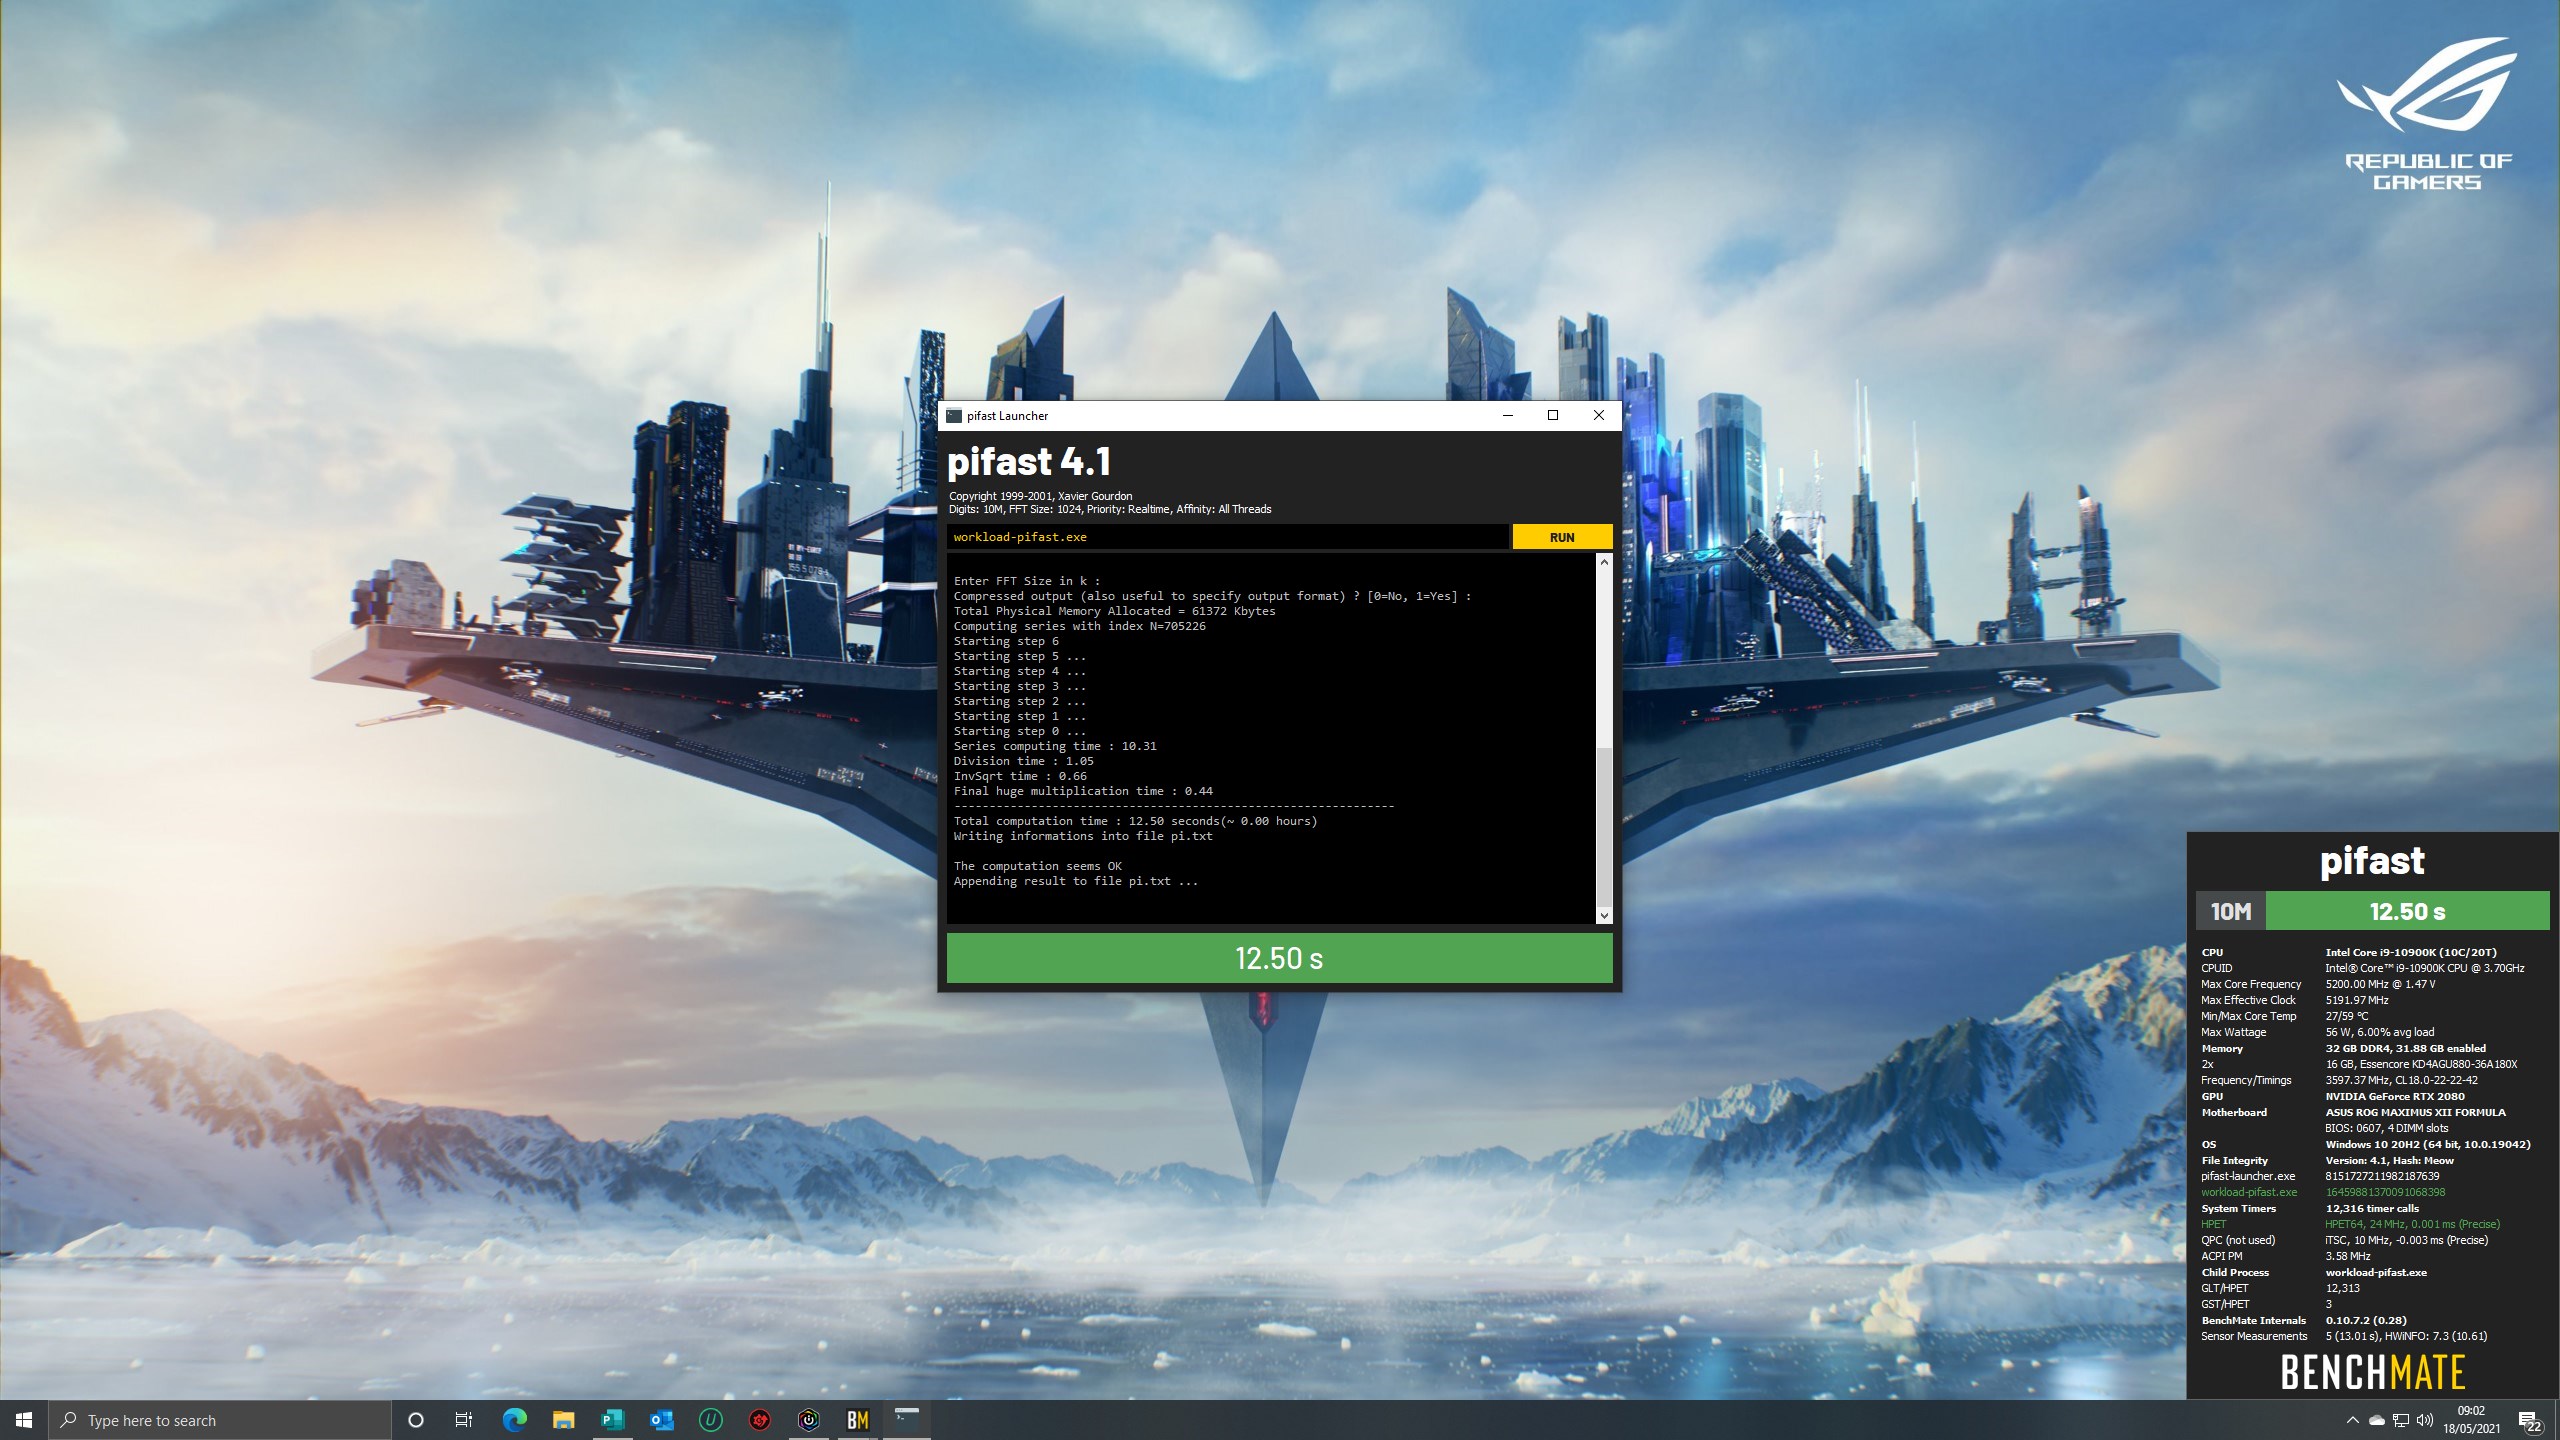Viewport: 2560px width, 1440px height.
Task: Open Microsoft Publisher from the taskbar
Action: tap(612, 1420)
